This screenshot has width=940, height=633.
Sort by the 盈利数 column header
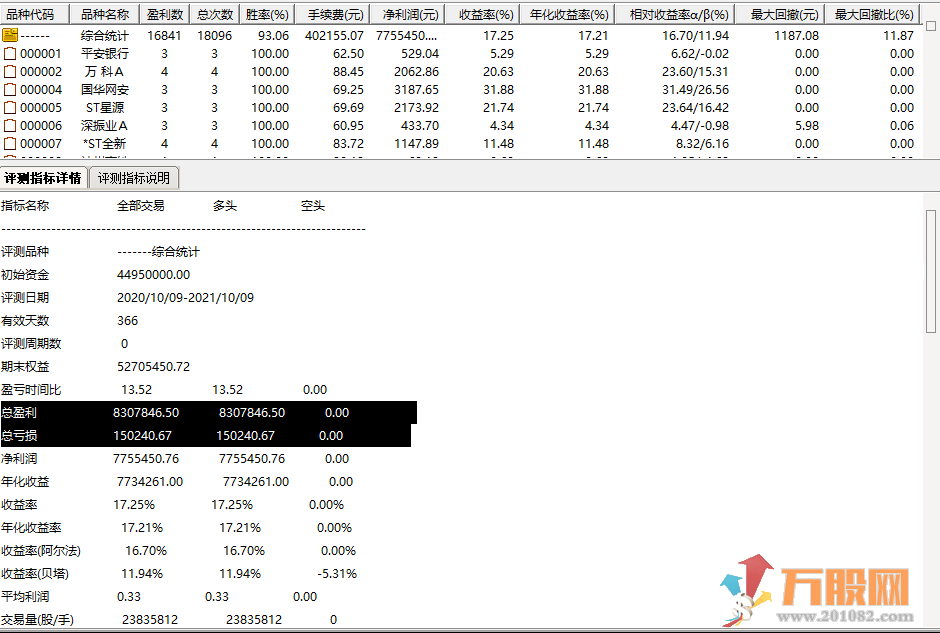tap(164, 14)
